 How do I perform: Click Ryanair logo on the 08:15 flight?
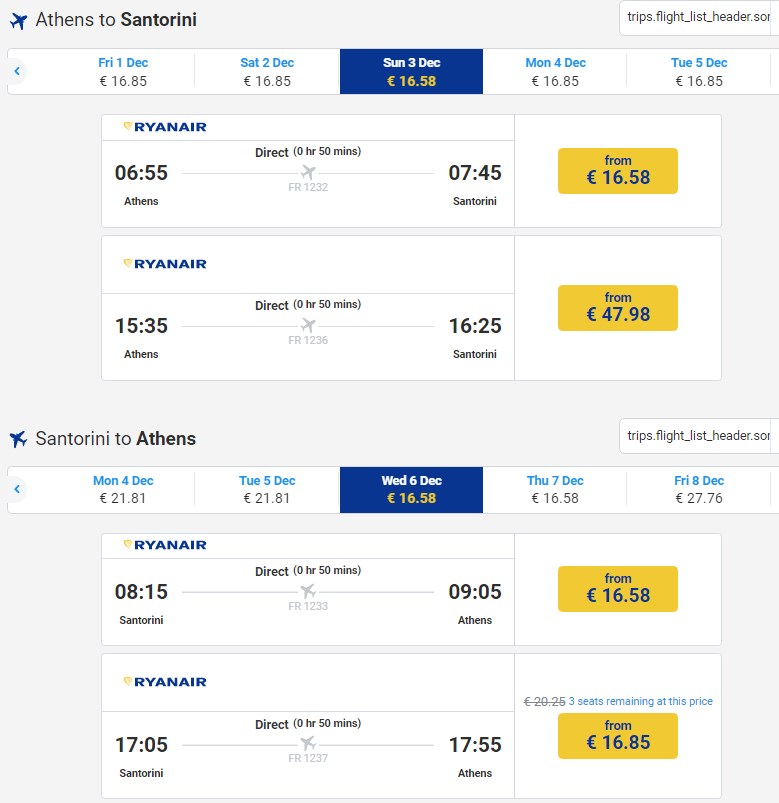[164, 545]
